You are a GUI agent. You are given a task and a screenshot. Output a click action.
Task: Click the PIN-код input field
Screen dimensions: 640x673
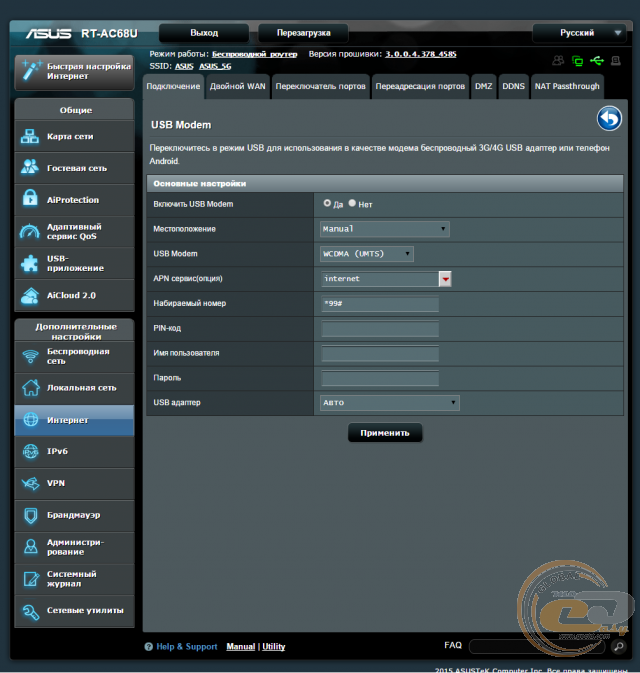380,329
